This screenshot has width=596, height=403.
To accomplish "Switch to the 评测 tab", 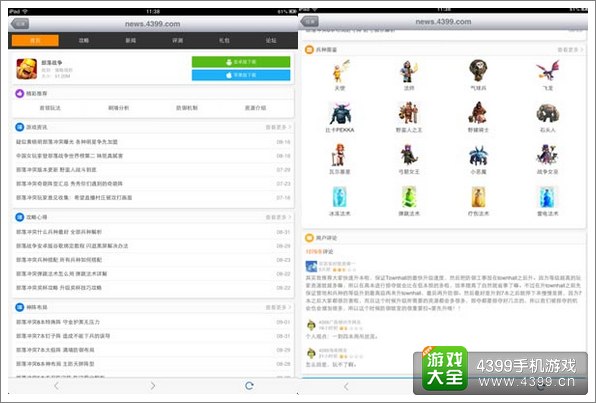I will pyautogui.click(x=178, y=40).
